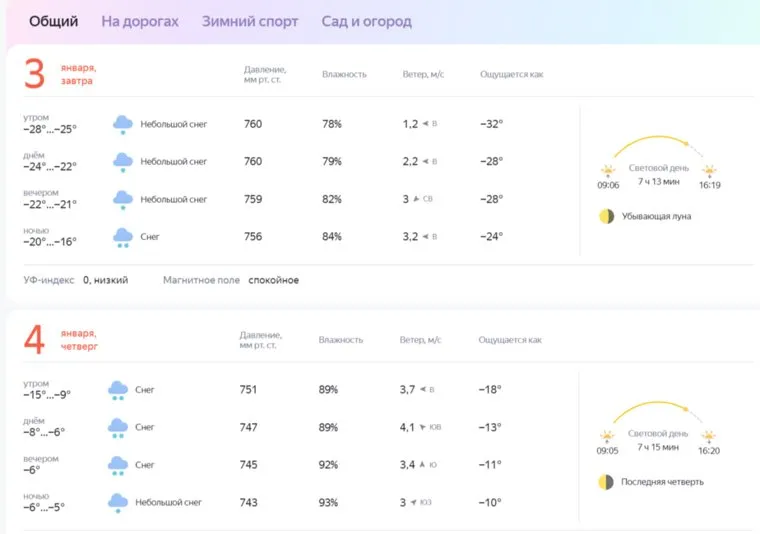Click the "7 ч 13 мин" daylight duration
Viewport: 760px width, 534px height.
coord(658,181)
